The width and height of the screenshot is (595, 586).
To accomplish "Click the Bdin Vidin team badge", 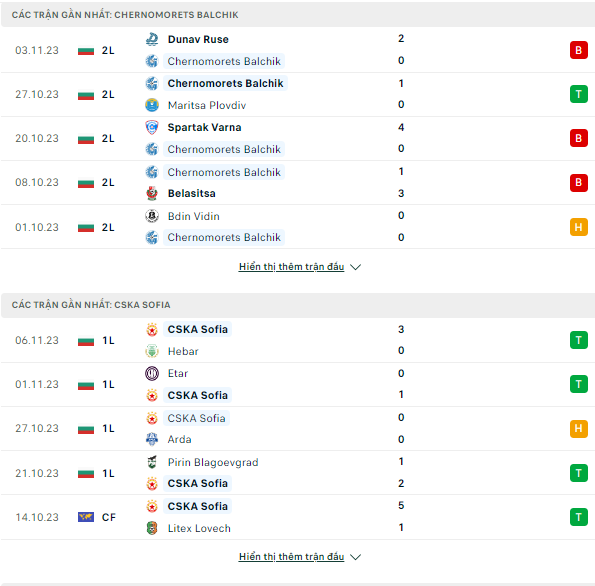I will pos(152,216).
